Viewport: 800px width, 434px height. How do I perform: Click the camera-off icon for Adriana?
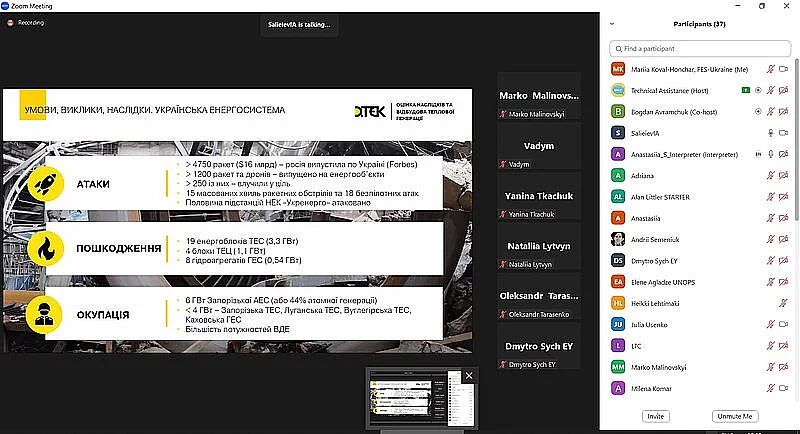click(x=783, y=175)
